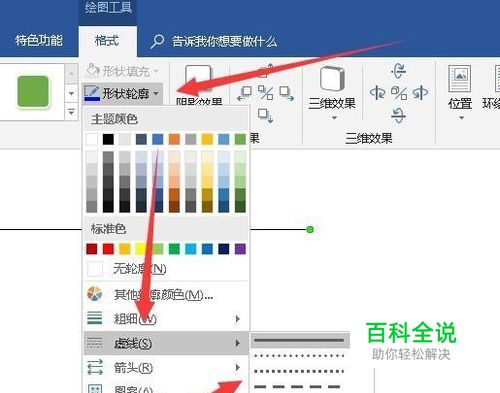500x393 pixels.
Task: Nudge shadow right icon
Action: (287, 94)
